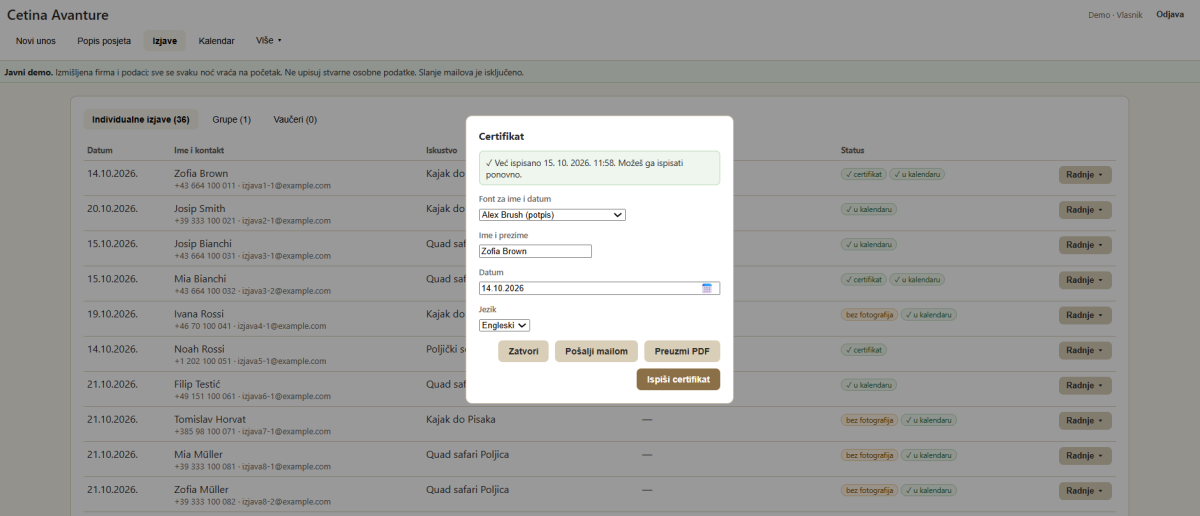Click the Datum column header in table
Viewport: 1200px width, 516px height.
100,150
